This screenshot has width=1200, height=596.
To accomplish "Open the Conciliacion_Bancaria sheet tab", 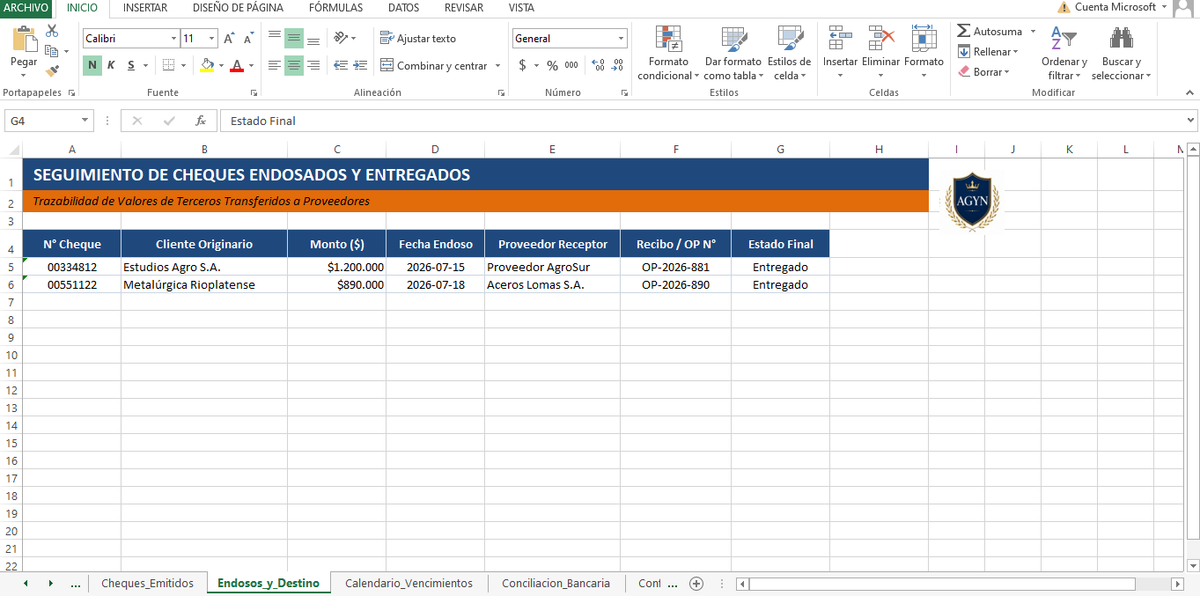I will [x=556, y=583].
